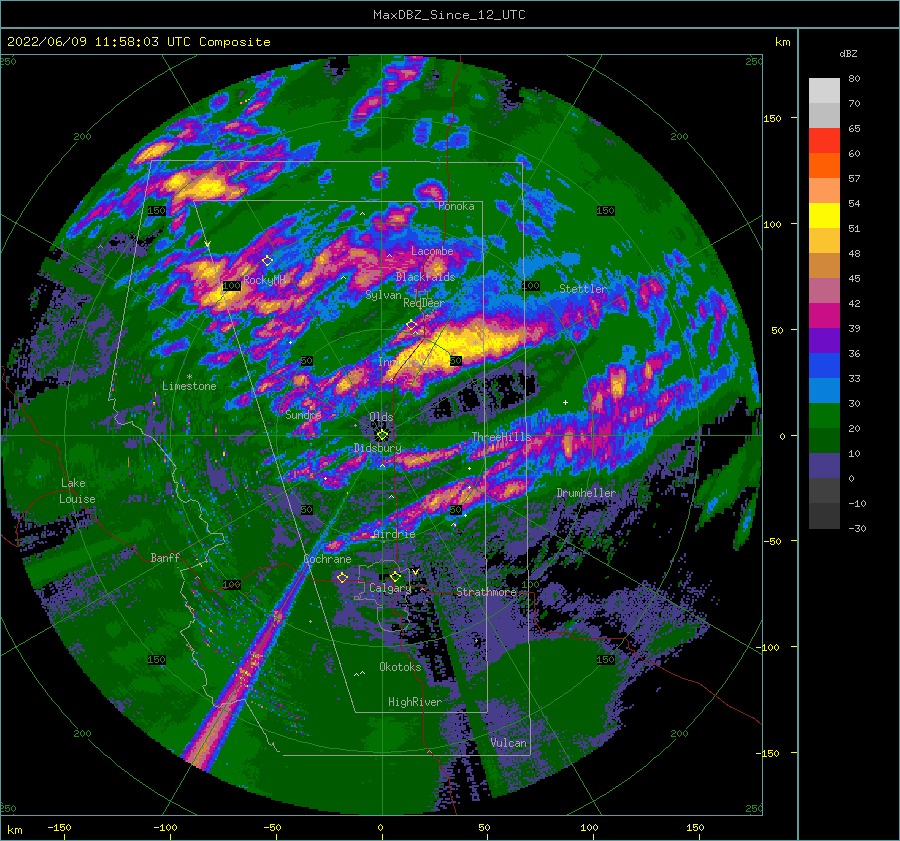The image size is (900, 841).
Task: Click the Stettler city label
Action: tap(583, 289)
